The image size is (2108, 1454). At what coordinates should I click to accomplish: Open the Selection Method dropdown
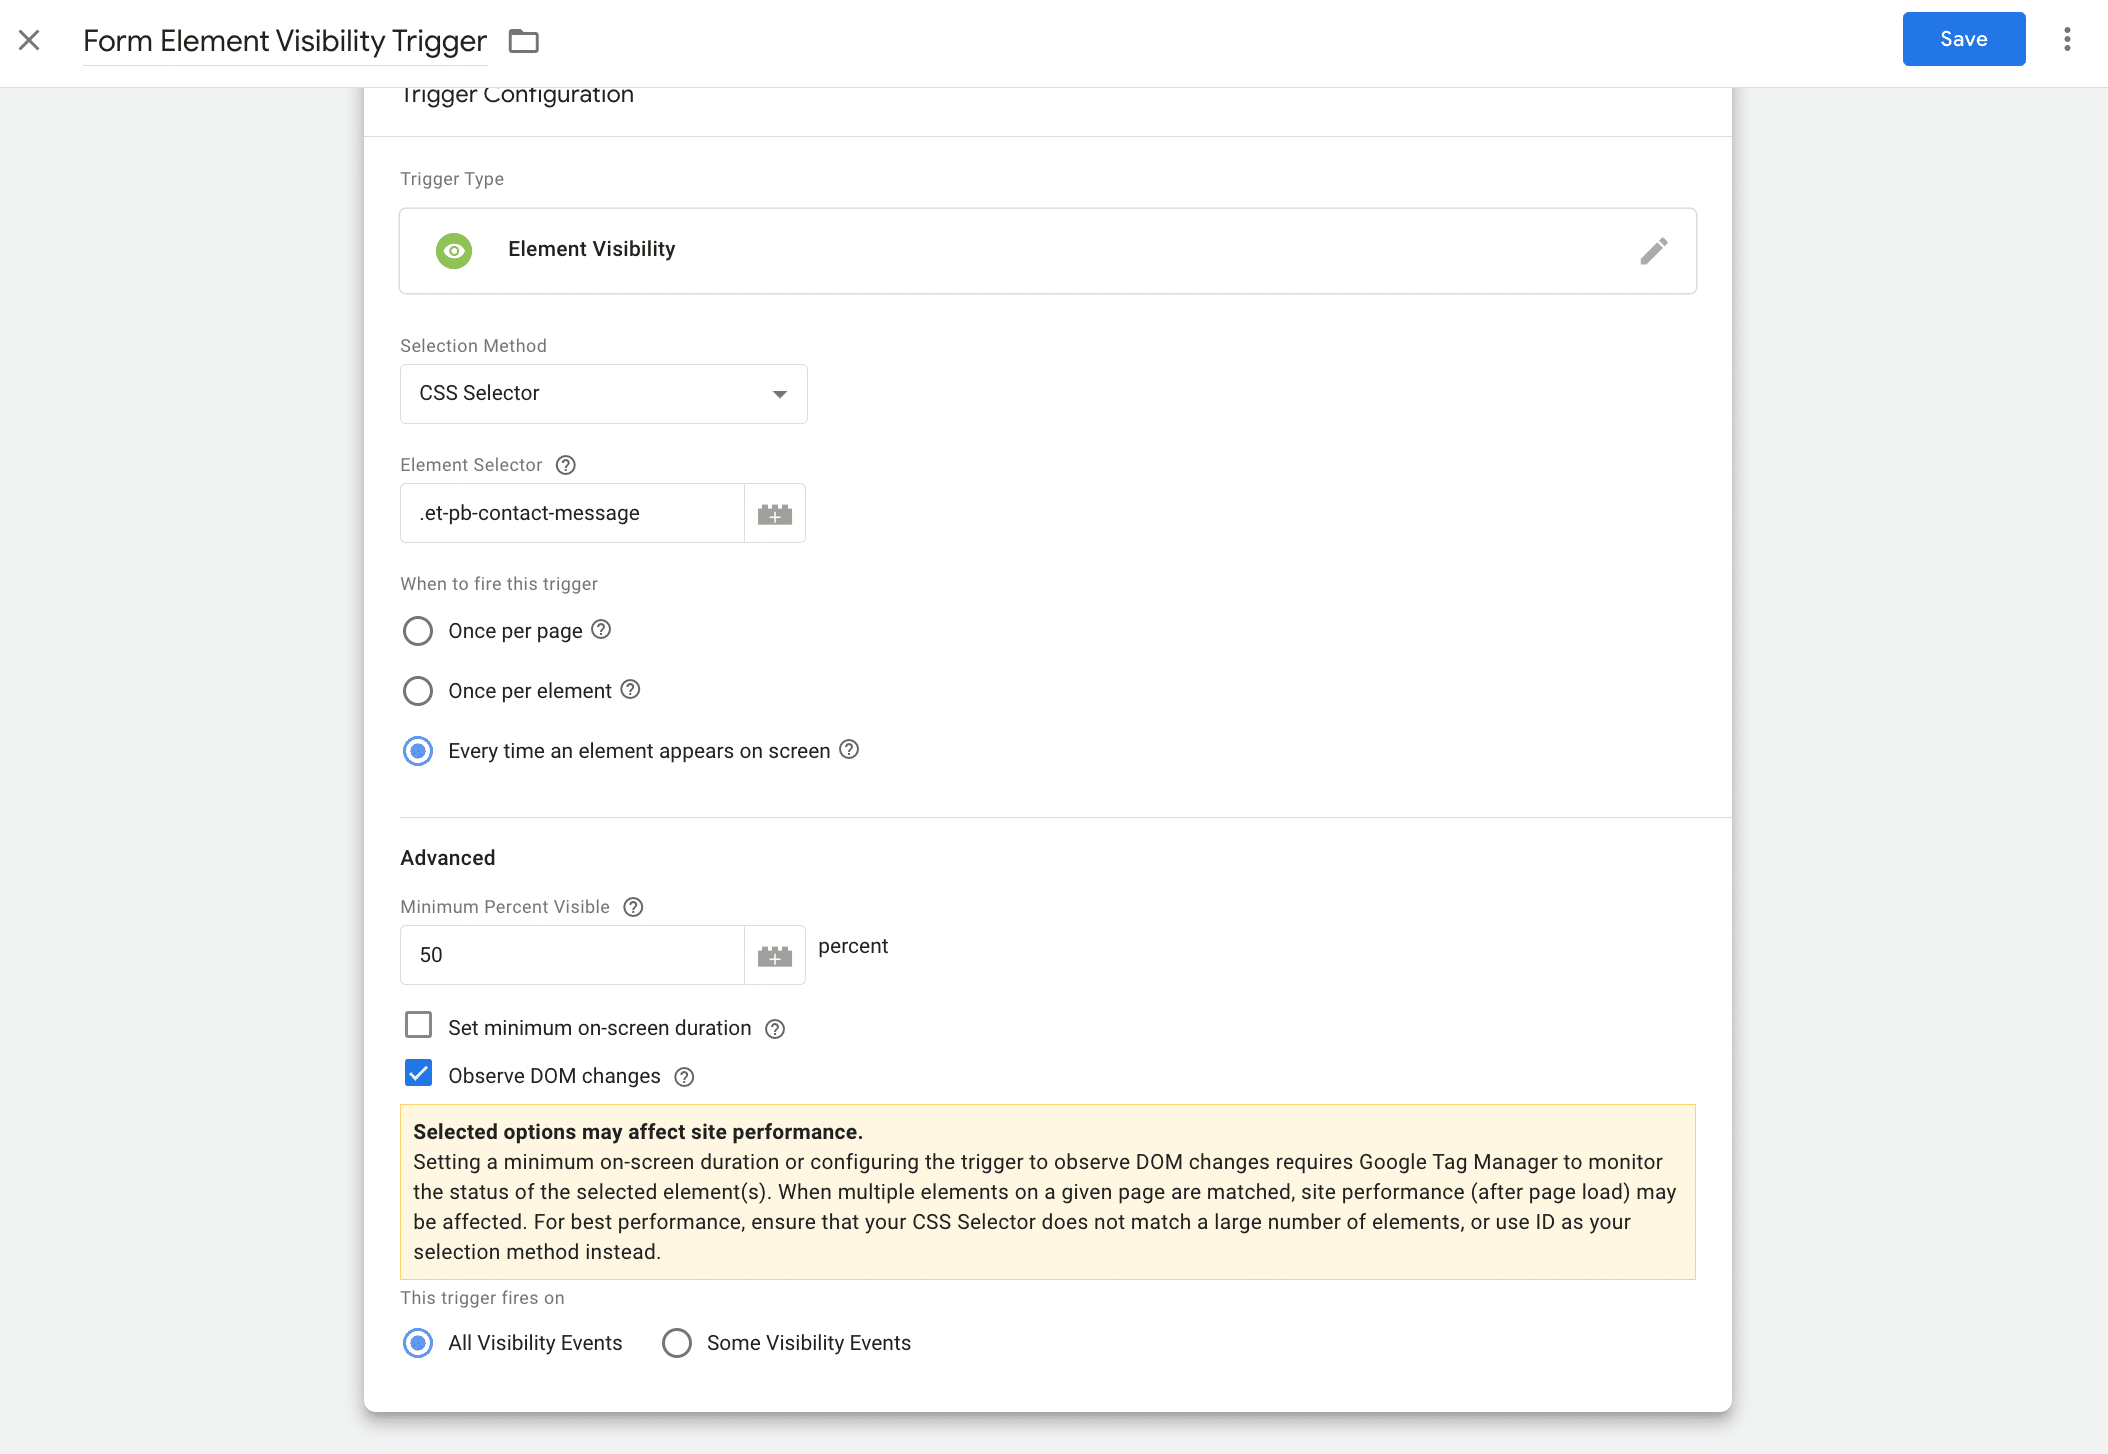602,394
